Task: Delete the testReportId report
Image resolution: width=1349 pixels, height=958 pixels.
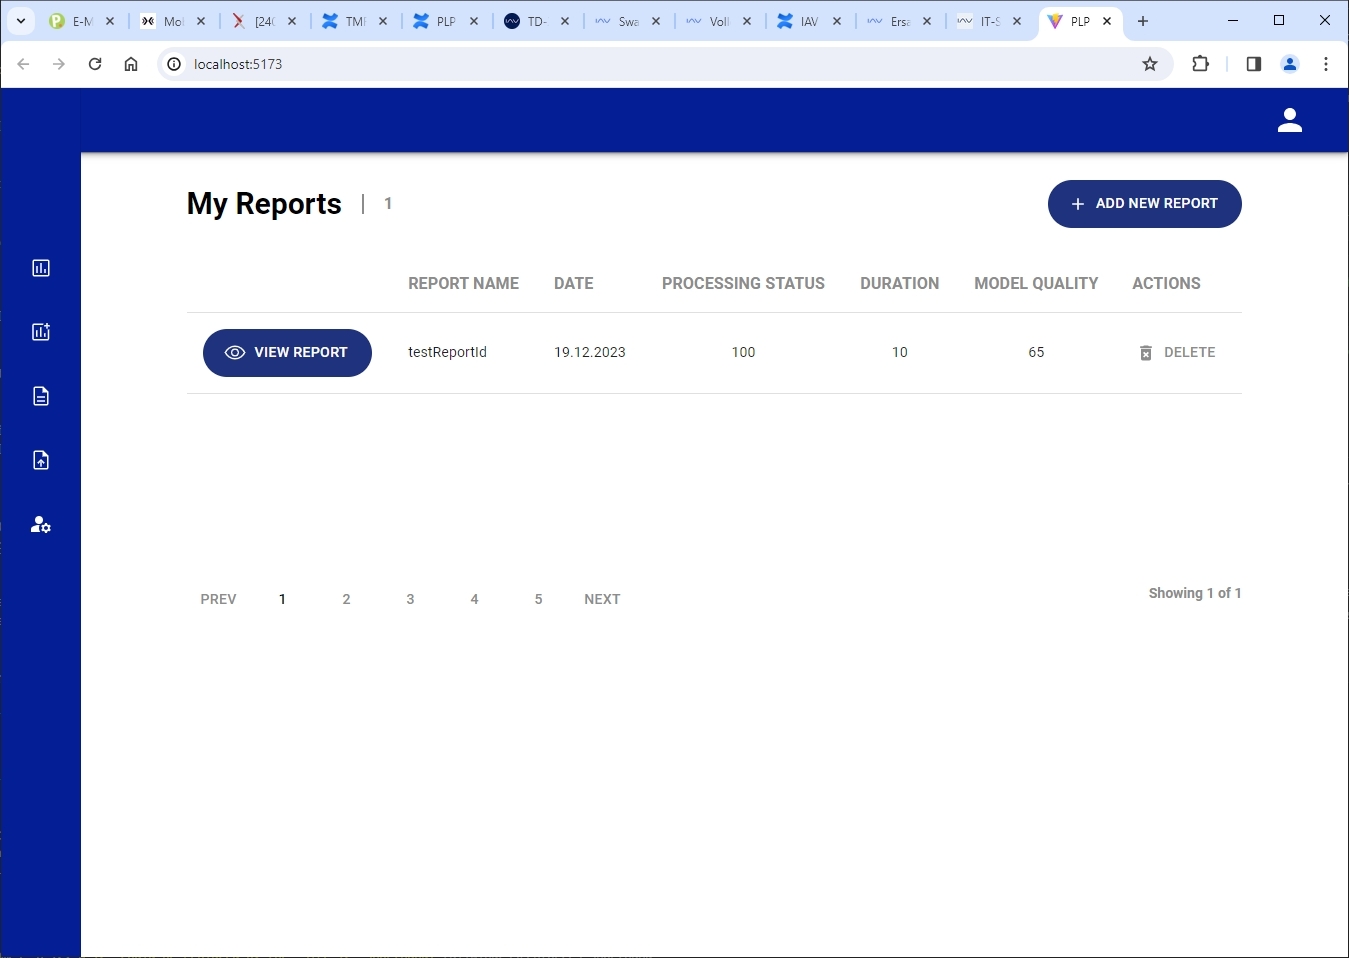Action: click(1177, 353)
